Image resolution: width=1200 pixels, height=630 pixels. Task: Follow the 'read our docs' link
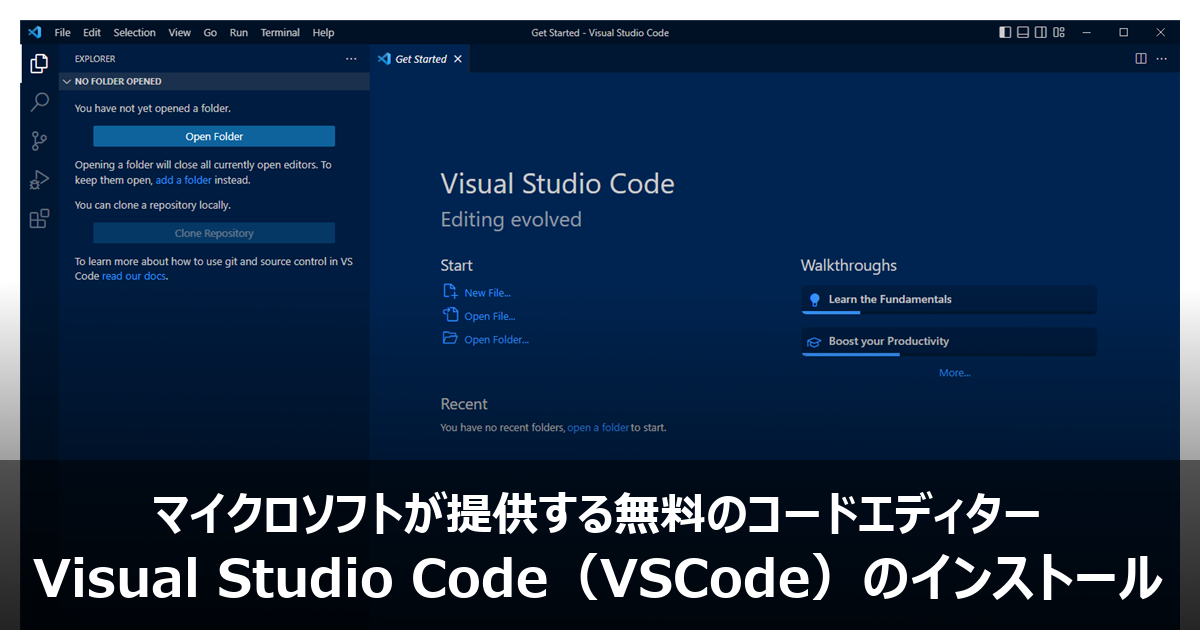point(134,276)
